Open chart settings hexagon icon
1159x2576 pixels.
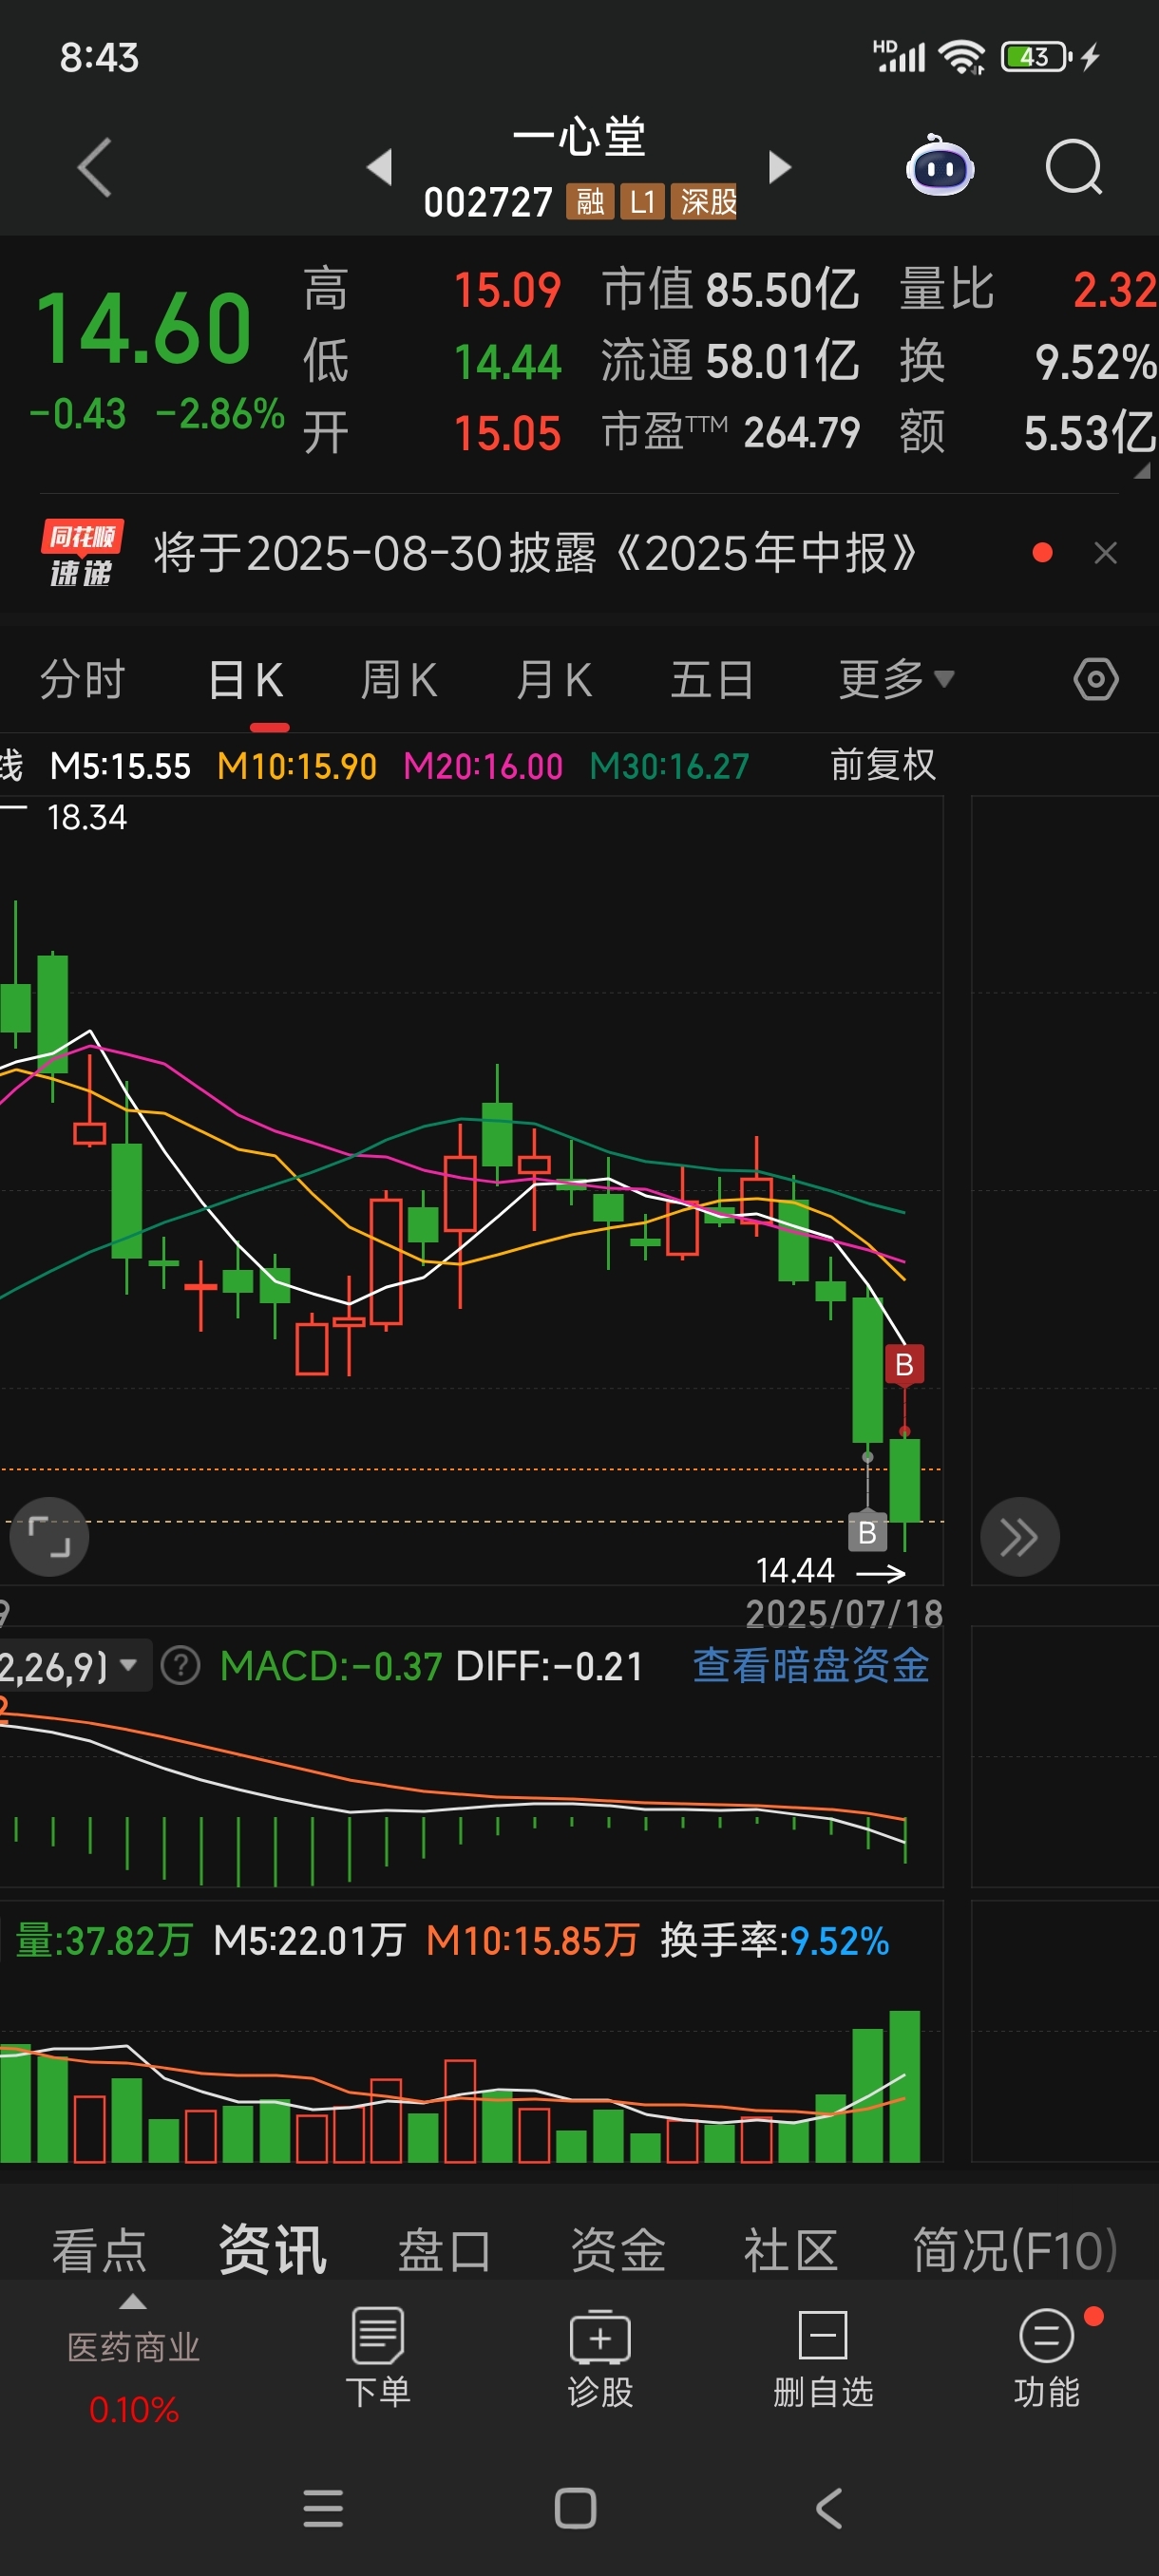coord(1096,680)
